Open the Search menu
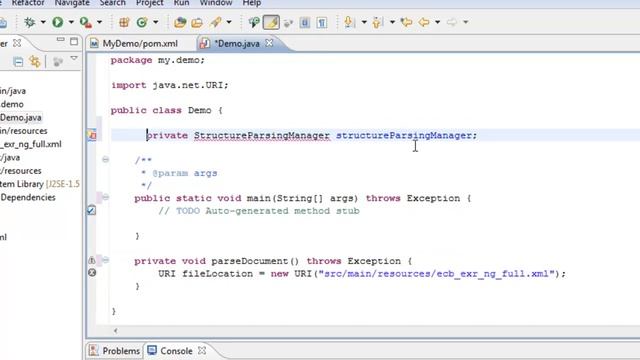This screenshot has width=640, height=360. pyautogui.click(x=113, y=3)
